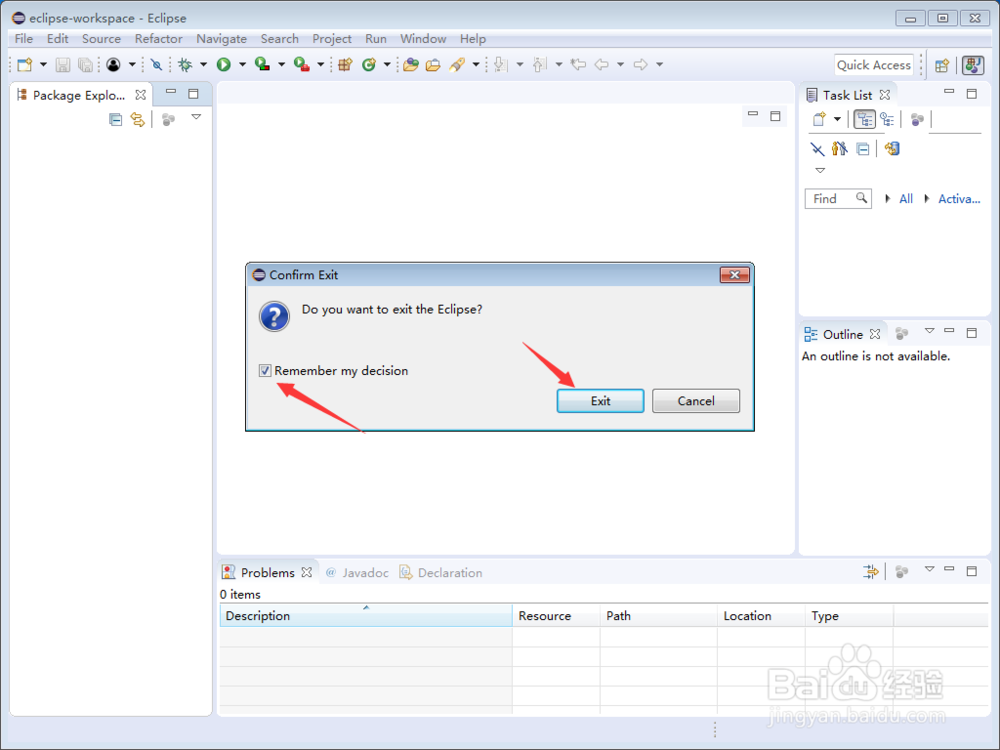
Task: Click the Search flashlight toolbar icon
Action: [457, 64]
